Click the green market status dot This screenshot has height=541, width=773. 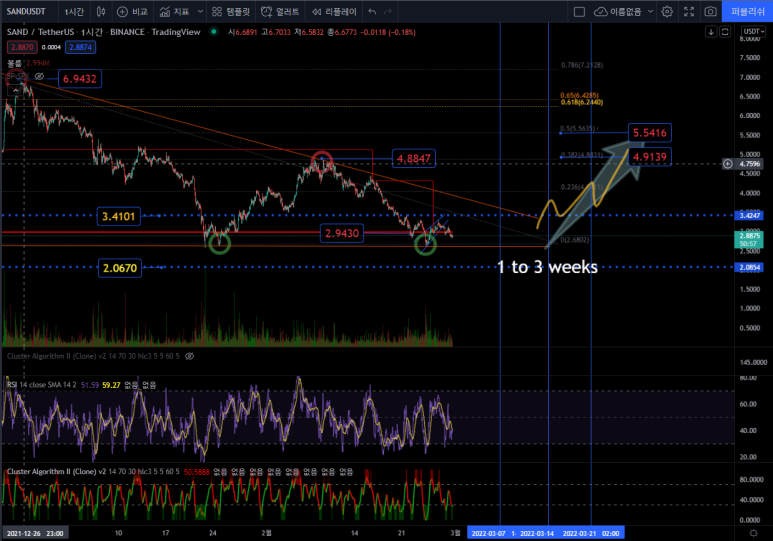[x=213, y=32]
